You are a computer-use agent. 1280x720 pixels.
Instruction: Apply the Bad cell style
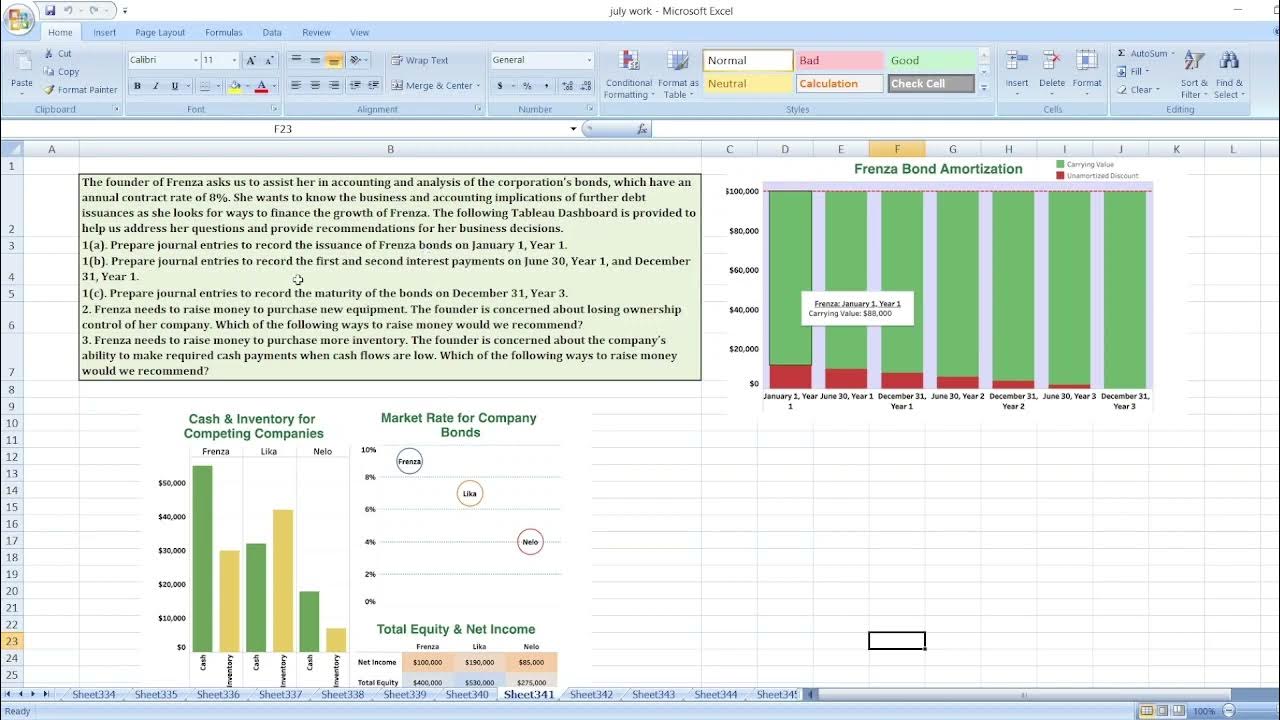tap(840, 60)
